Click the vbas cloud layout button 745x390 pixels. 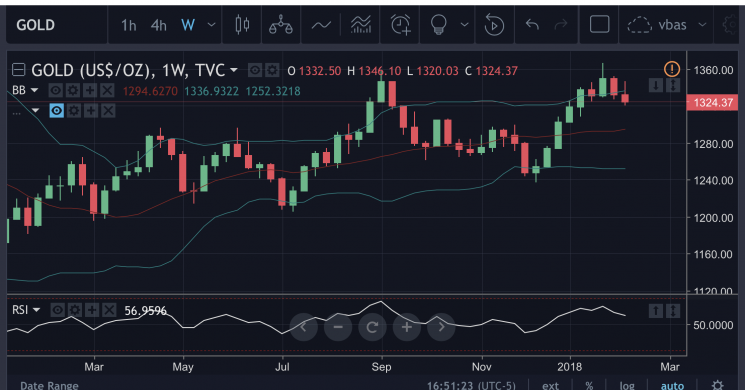[x=657, y=25]
